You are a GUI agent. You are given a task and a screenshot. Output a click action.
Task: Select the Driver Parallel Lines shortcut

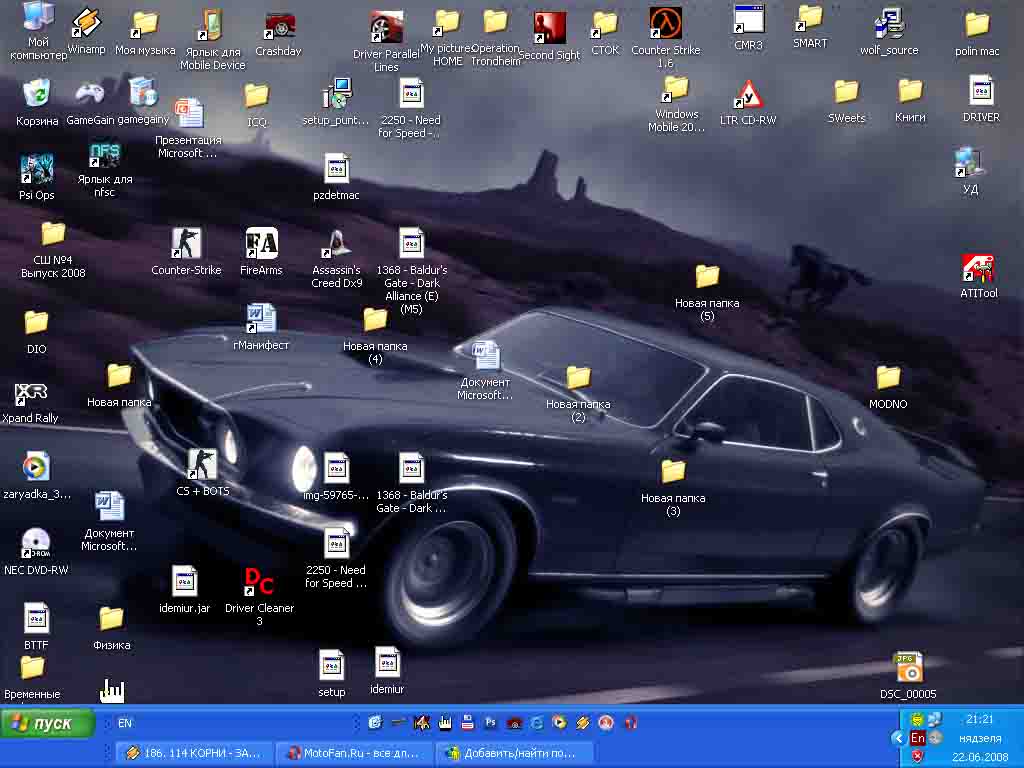pyautogui.click(x=386, y=27)
